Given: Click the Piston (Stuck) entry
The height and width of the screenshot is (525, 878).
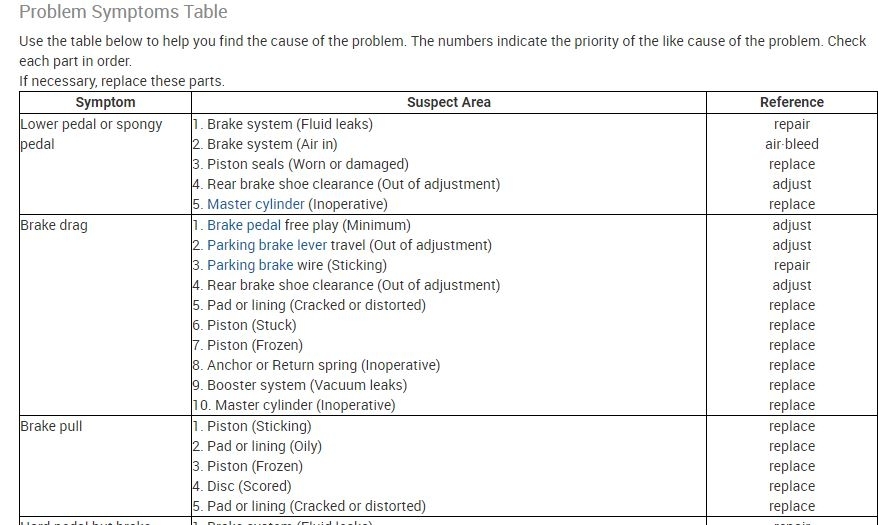Looking at the screenshot, I should [x=254, y=325].
